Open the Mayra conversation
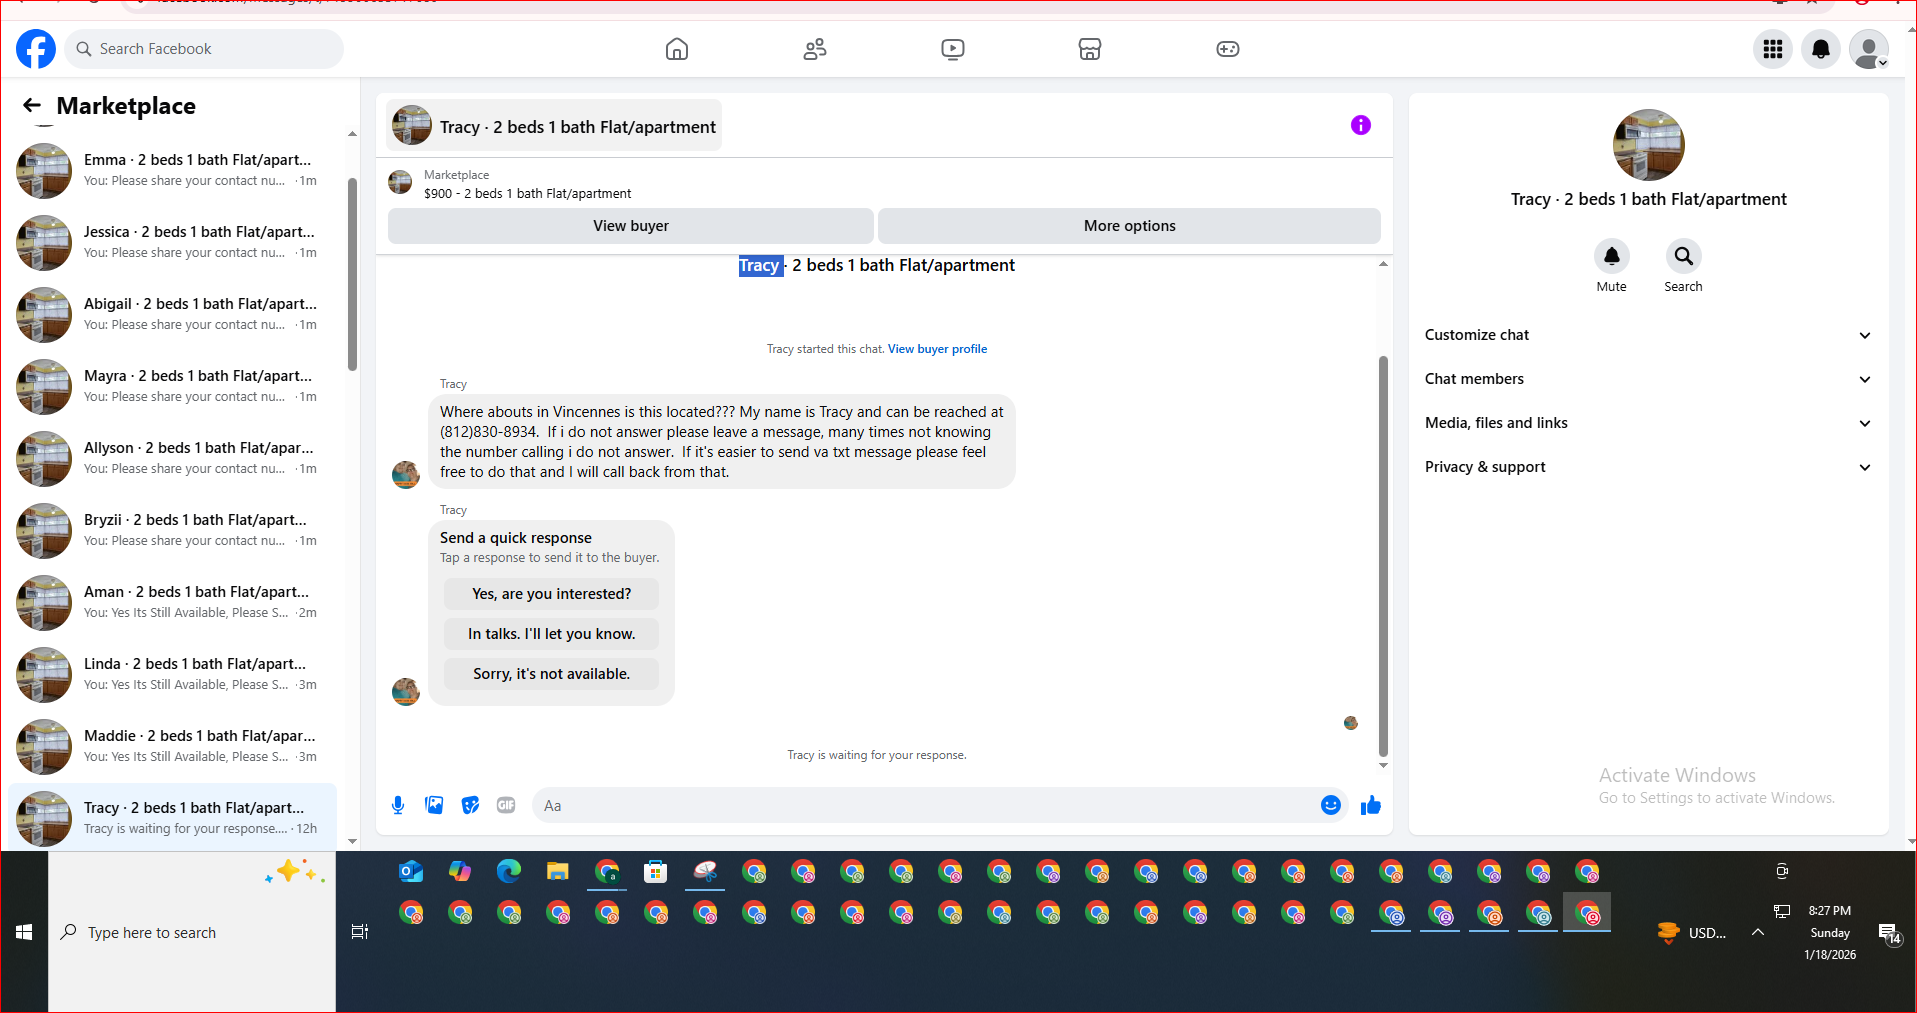Viewport: 1917px width, 1013px height. point(173,387)
